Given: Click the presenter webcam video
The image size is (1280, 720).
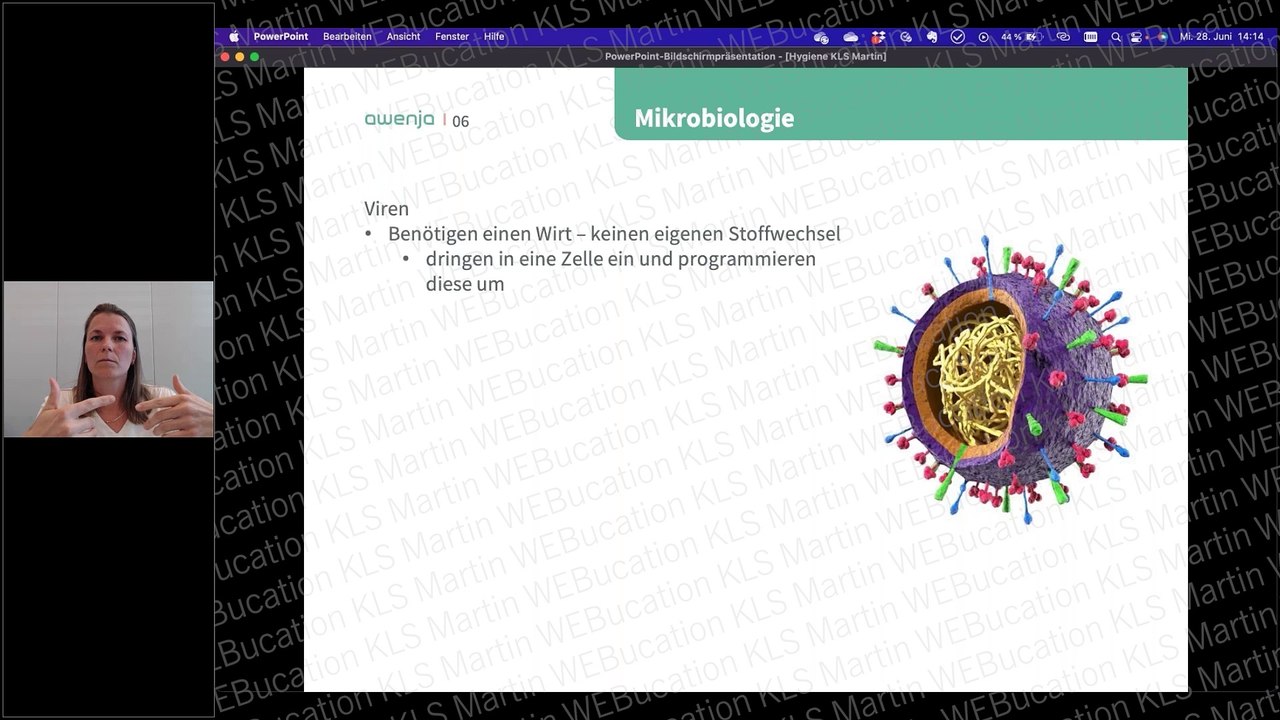Looking at the screenshot, I should [x=108, y=359].
